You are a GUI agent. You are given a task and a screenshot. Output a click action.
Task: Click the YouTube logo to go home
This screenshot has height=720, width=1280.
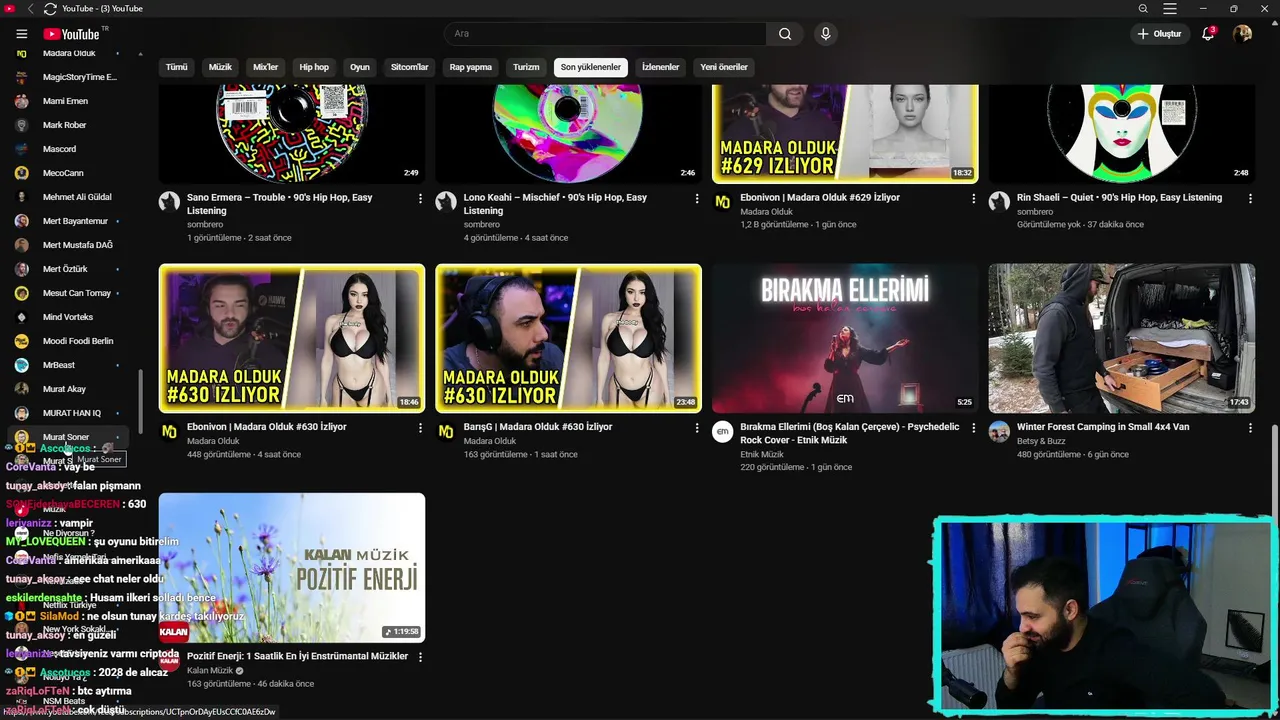pos(71,34)
